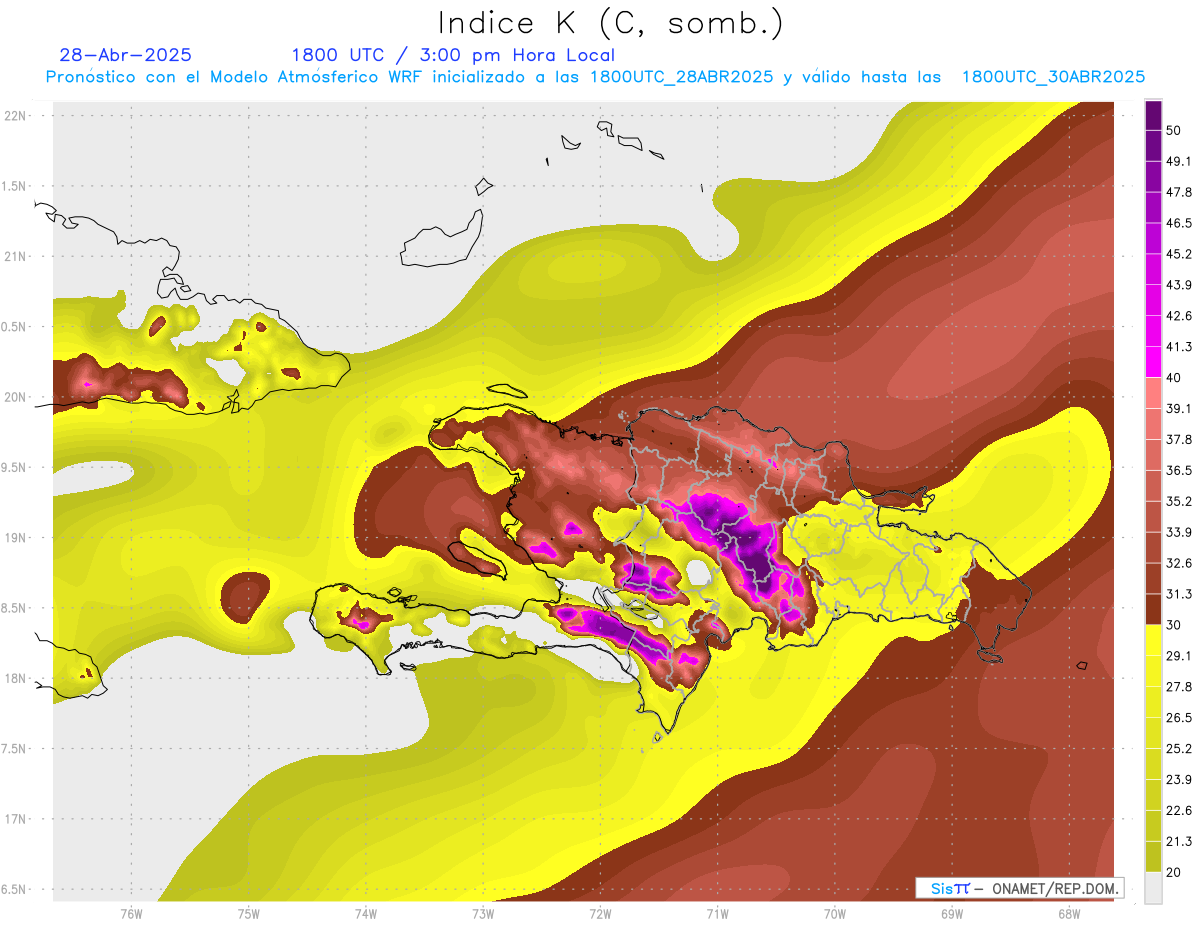1200x927 pixels.
Task: Click the colorbar value '37.8'
Action: pos(1178,440)
